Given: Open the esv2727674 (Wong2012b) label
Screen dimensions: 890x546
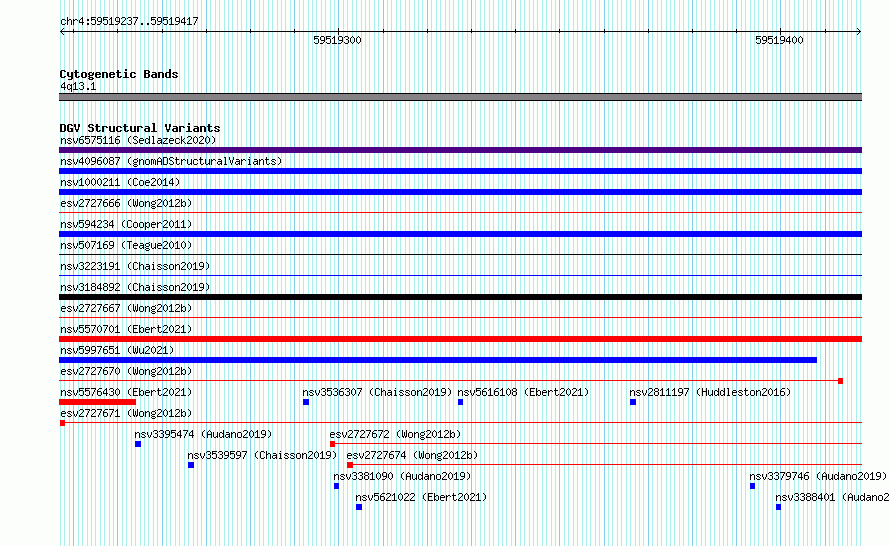Looking at the screenshot, I should (412, 455).
